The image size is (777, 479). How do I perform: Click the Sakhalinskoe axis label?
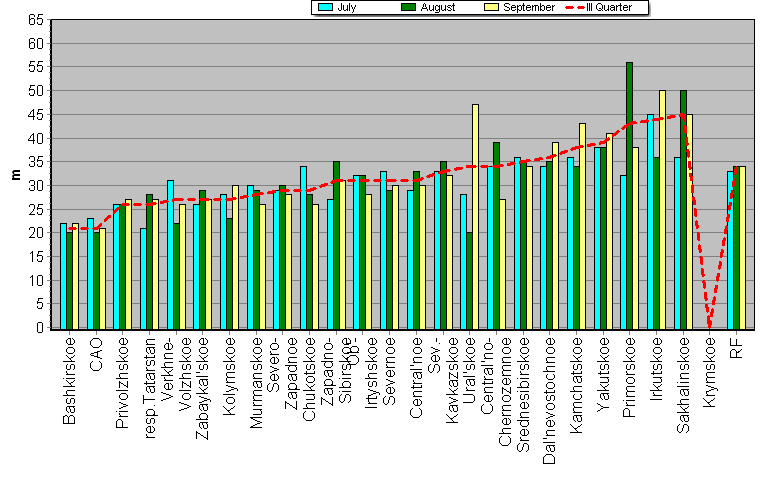click(x=683, y=385)
